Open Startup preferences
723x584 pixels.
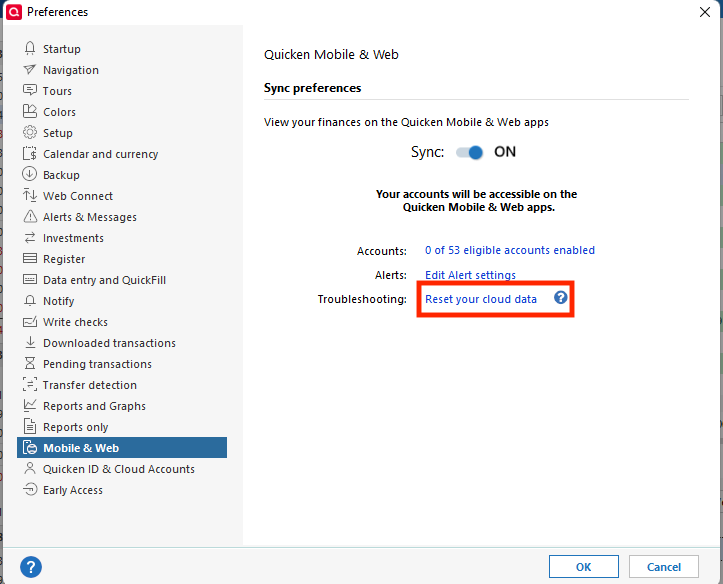[62, 49]
